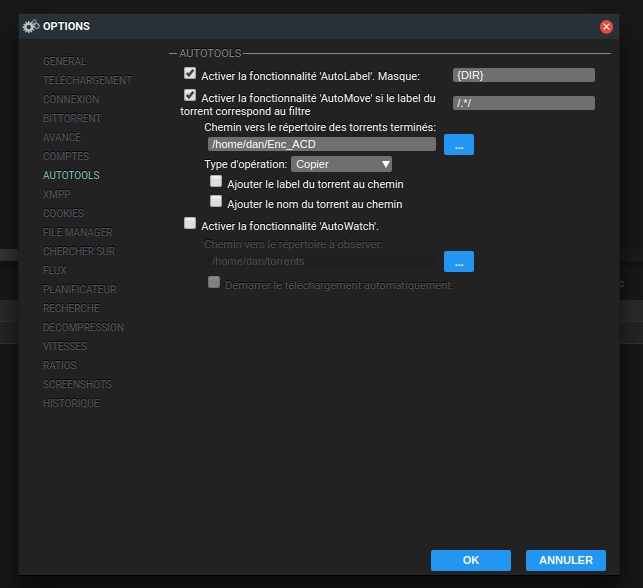Click the /home/dan/Enc_ACD path field

point(322,144)
